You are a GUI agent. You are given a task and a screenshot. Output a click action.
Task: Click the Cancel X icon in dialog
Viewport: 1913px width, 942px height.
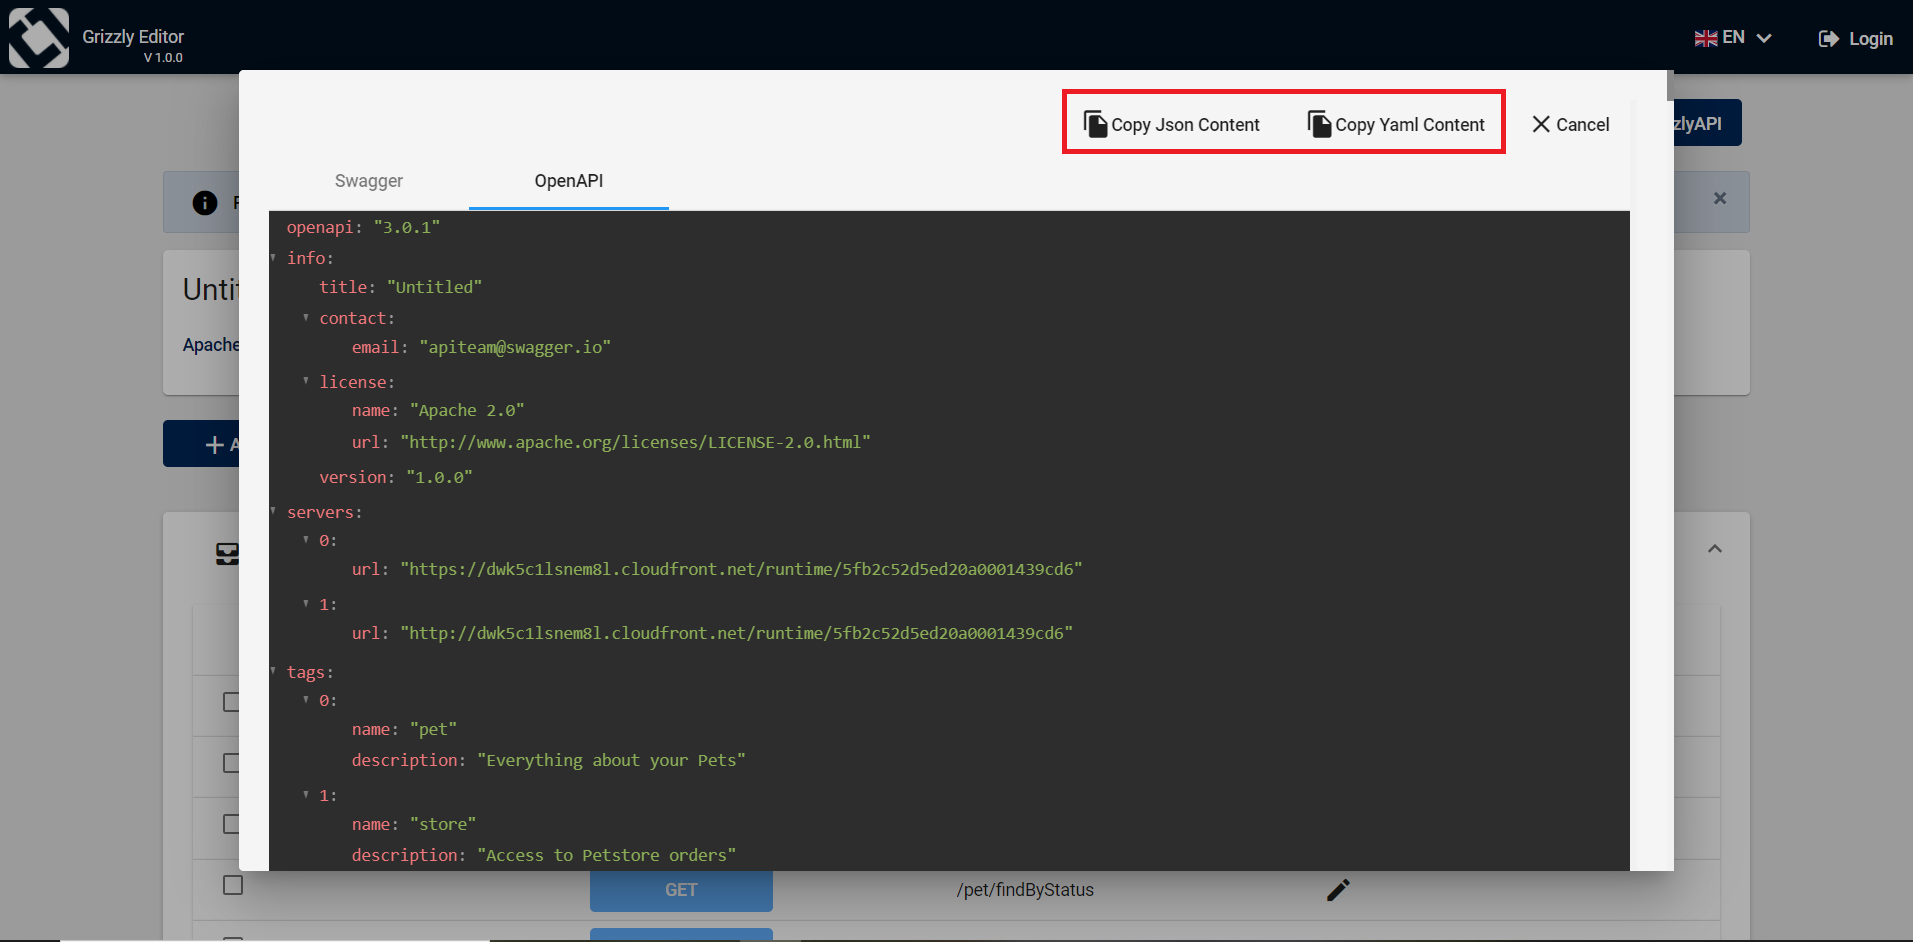pyautogui.click(x=1541, y=124)
